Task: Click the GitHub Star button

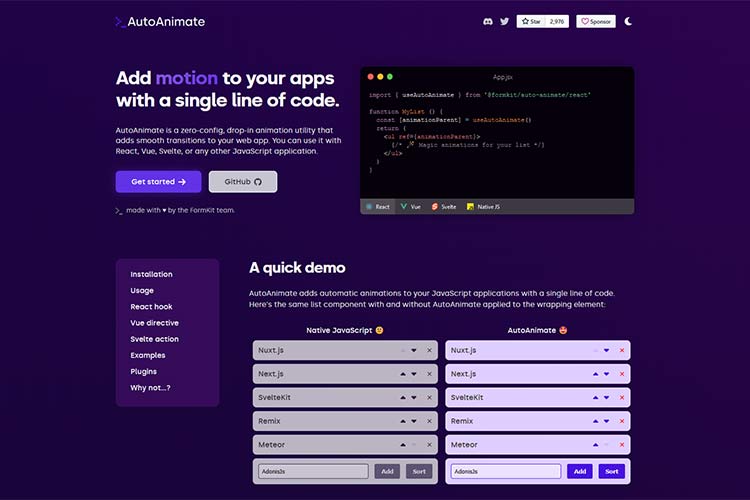Action: (530, 21)
